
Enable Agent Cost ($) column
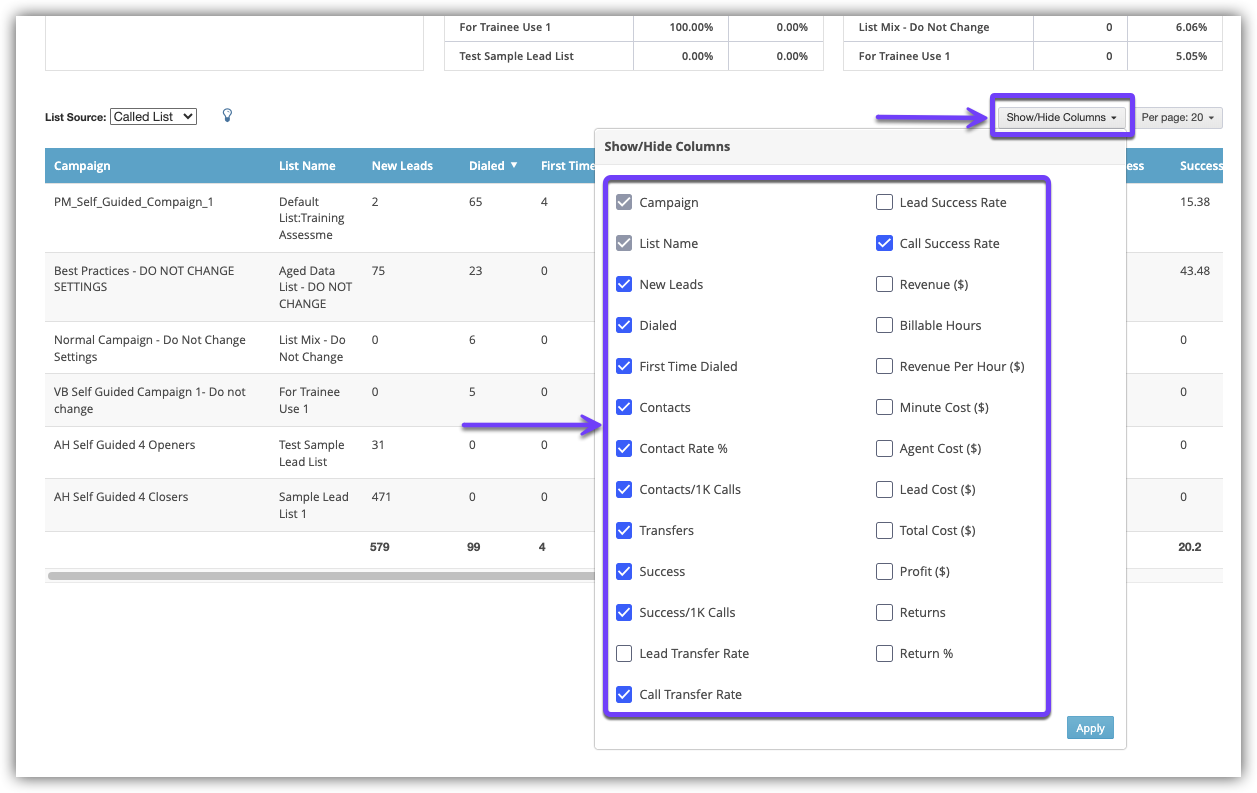pos(884,448)
